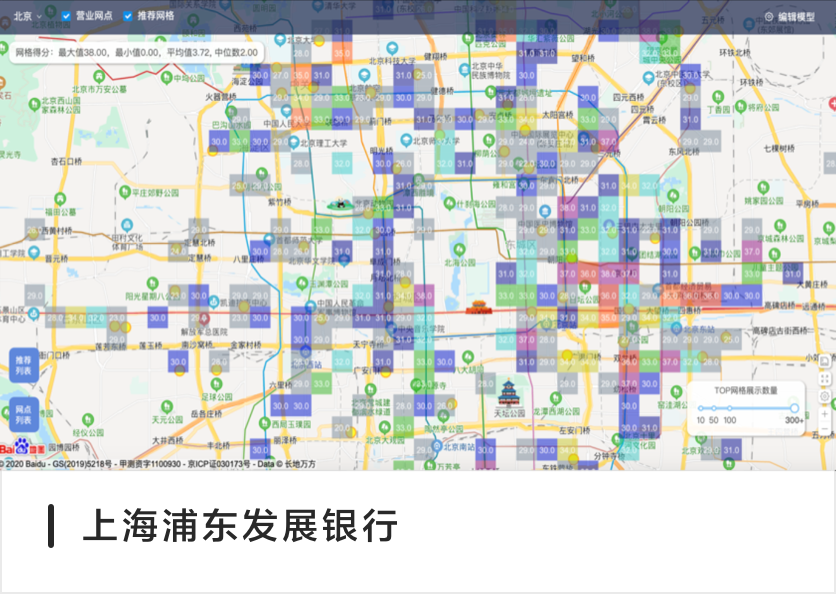Viewport: 836px width, 594px height.
Task: Click the 北京南站 station icon
Action: (437, 447)
